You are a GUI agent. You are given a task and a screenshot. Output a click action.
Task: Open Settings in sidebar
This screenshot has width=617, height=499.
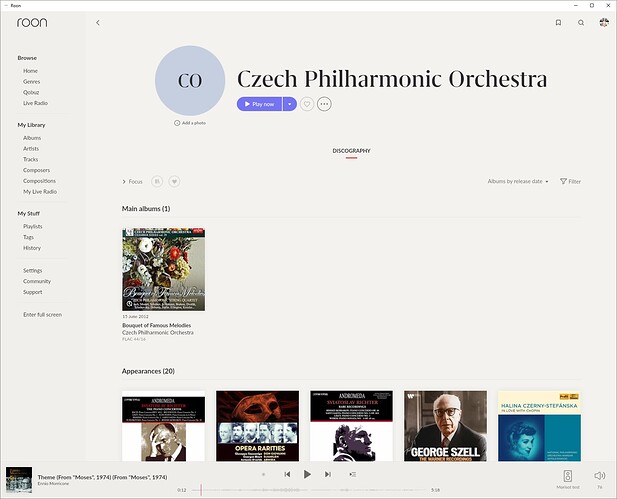[33, 271]
